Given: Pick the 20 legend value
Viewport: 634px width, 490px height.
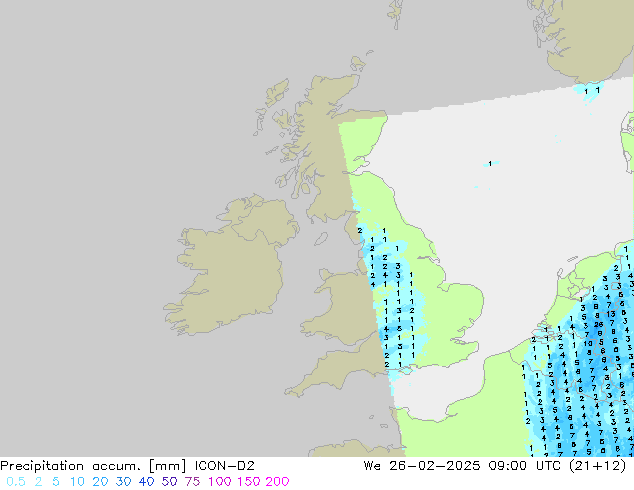Looking at the screenshot, I should 100,482.
